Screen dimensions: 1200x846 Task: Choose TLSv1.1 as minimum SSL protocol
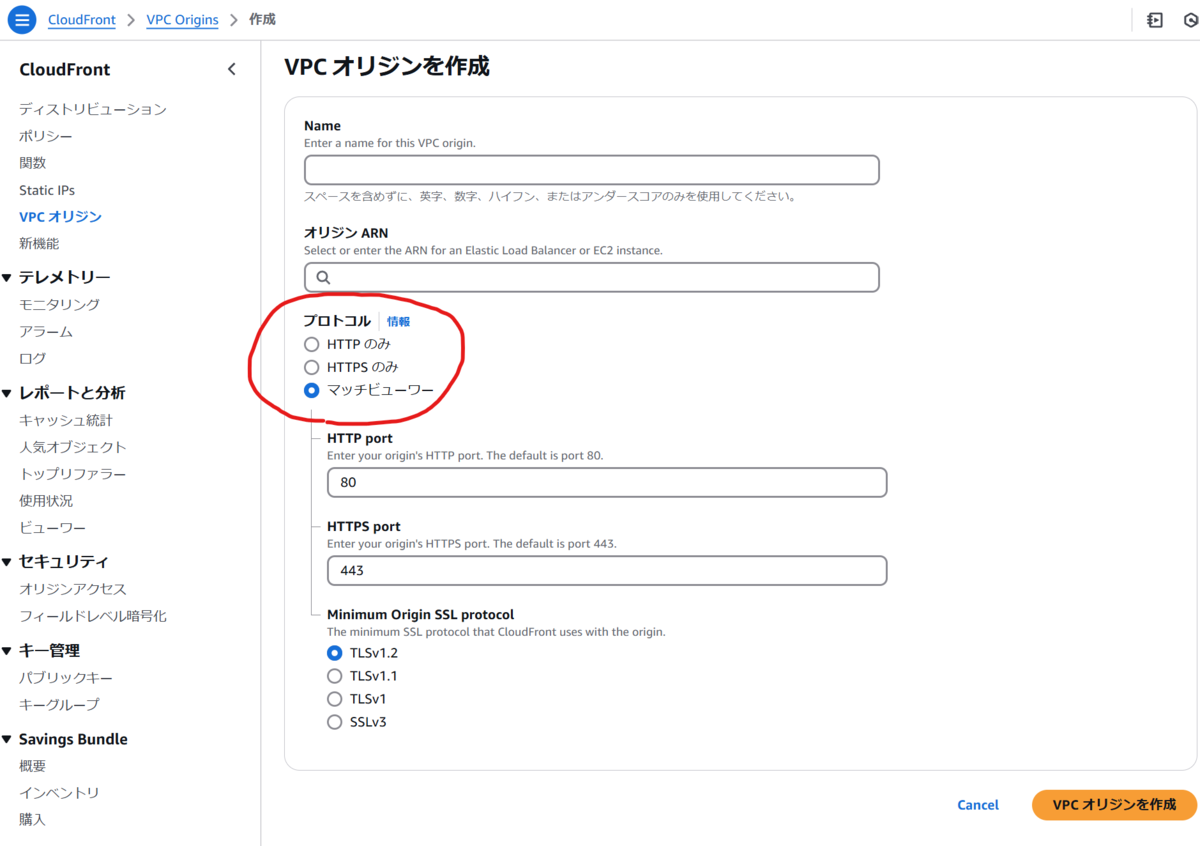[335, 675]
